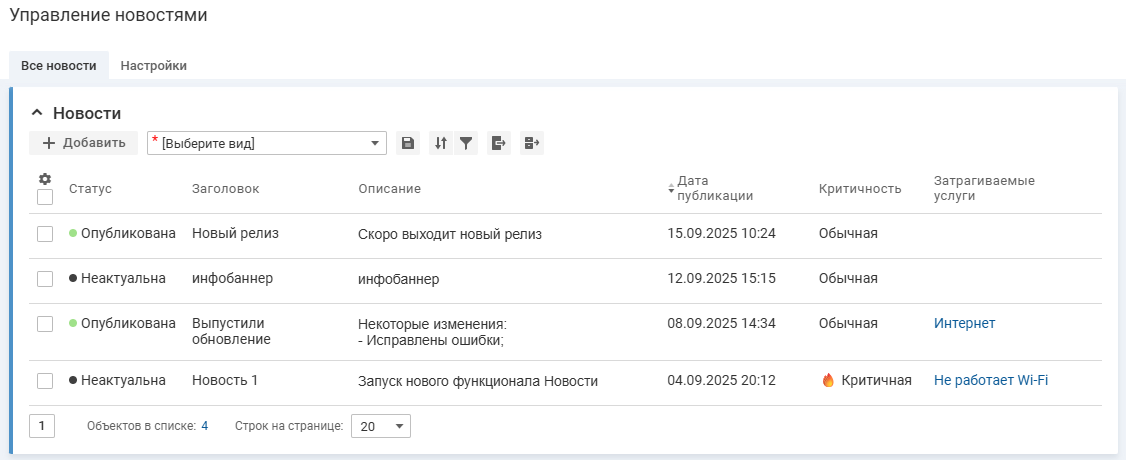
Task: Click the filter funnel icon
Action: (466, 143)
